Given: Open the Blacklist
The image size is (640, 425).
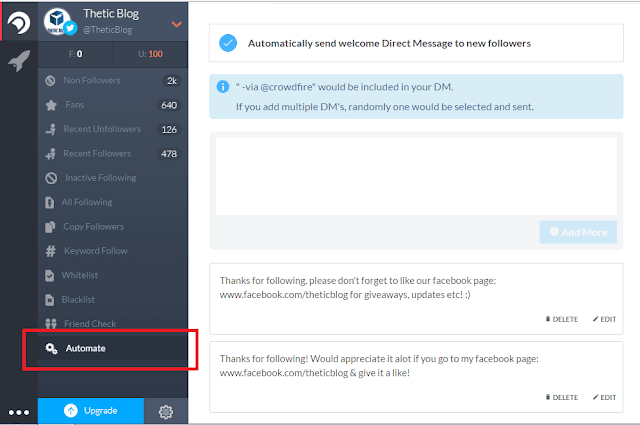Looking at the screenshot, I should [x=113, y=300].
